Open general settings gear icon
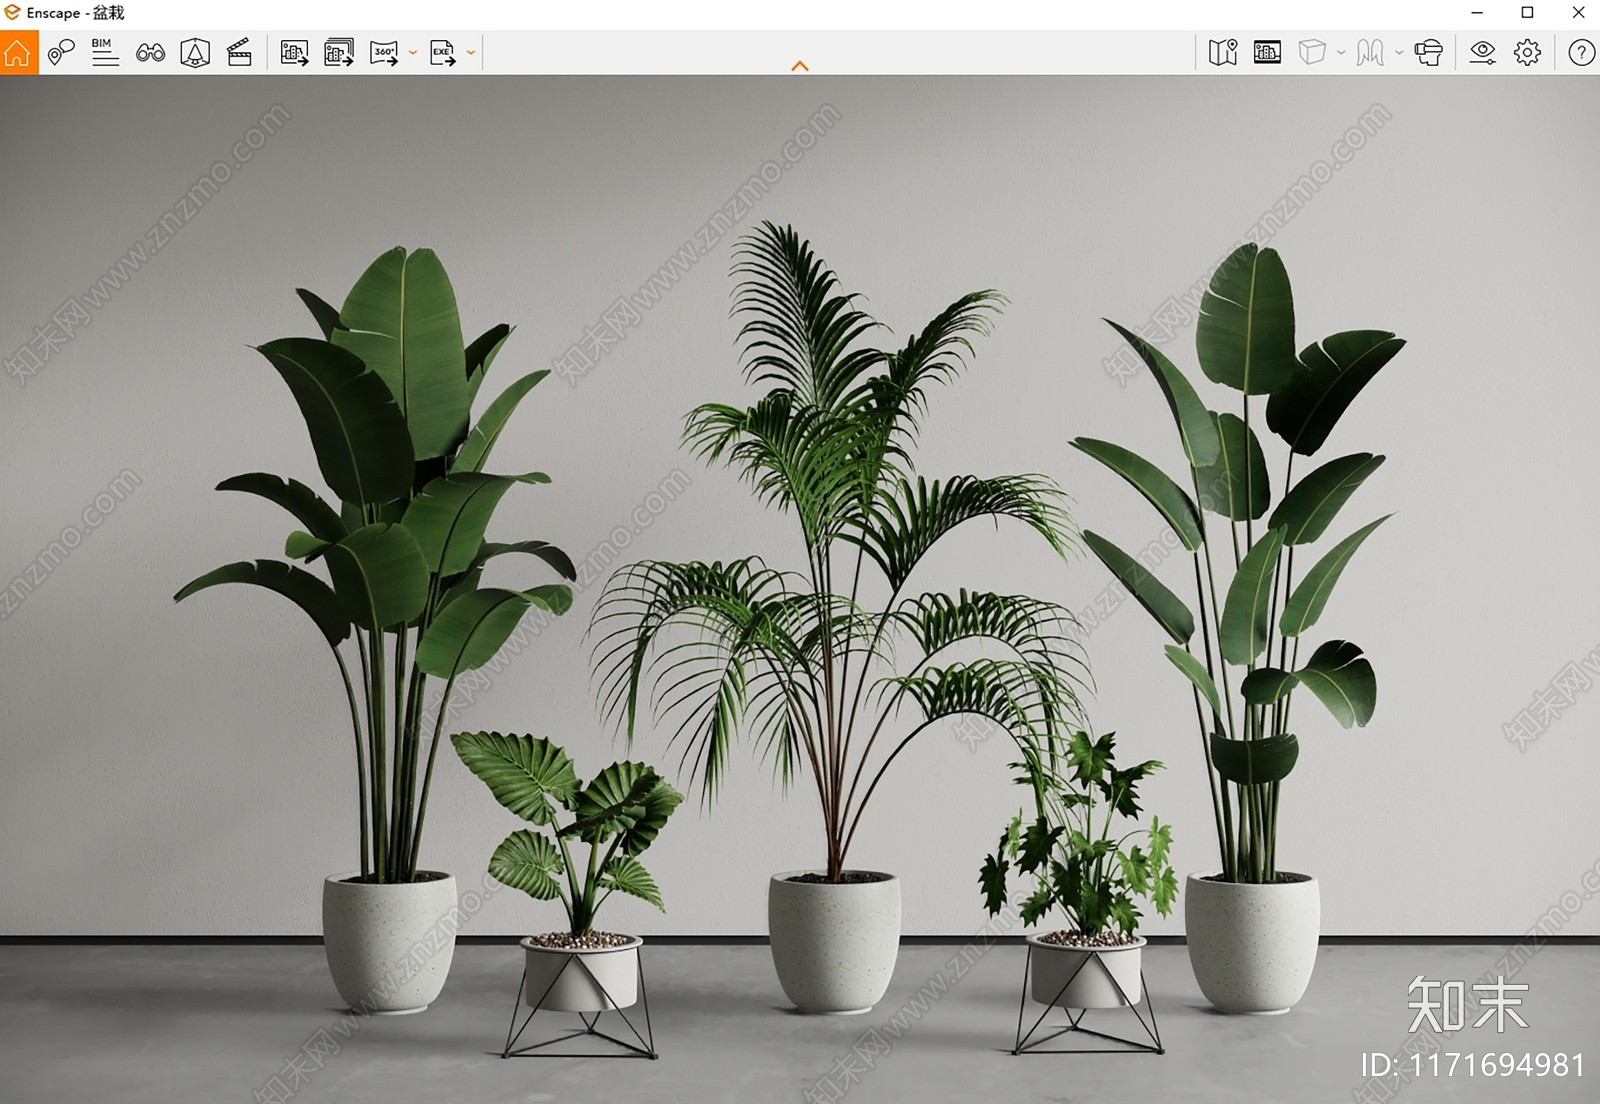The image size is (1600, 1104). tap(1528, 52)
